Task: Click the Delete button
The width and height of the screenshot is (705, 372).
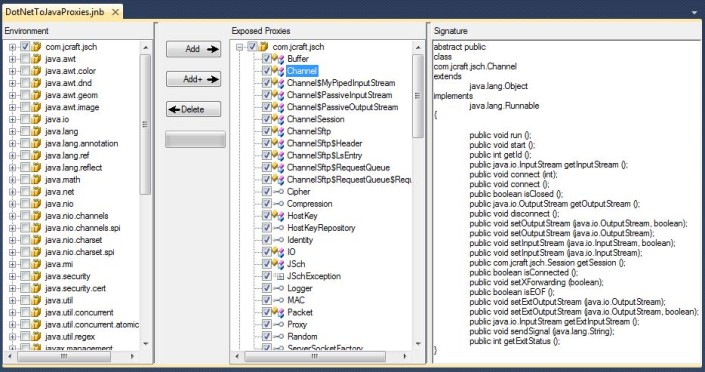Action: [193, 109]
